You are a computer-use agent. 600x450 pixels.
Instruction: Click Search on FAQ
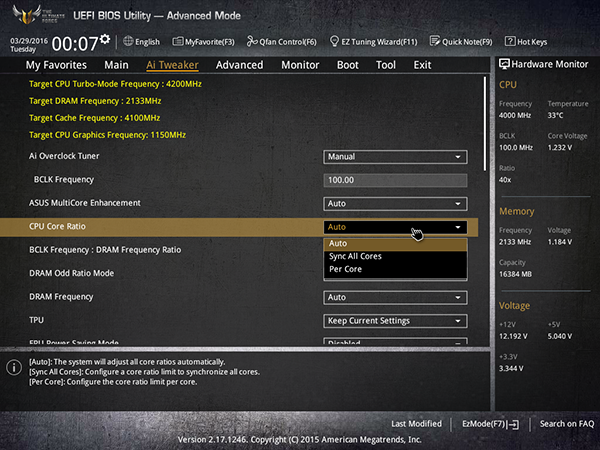tap(567, 424)
